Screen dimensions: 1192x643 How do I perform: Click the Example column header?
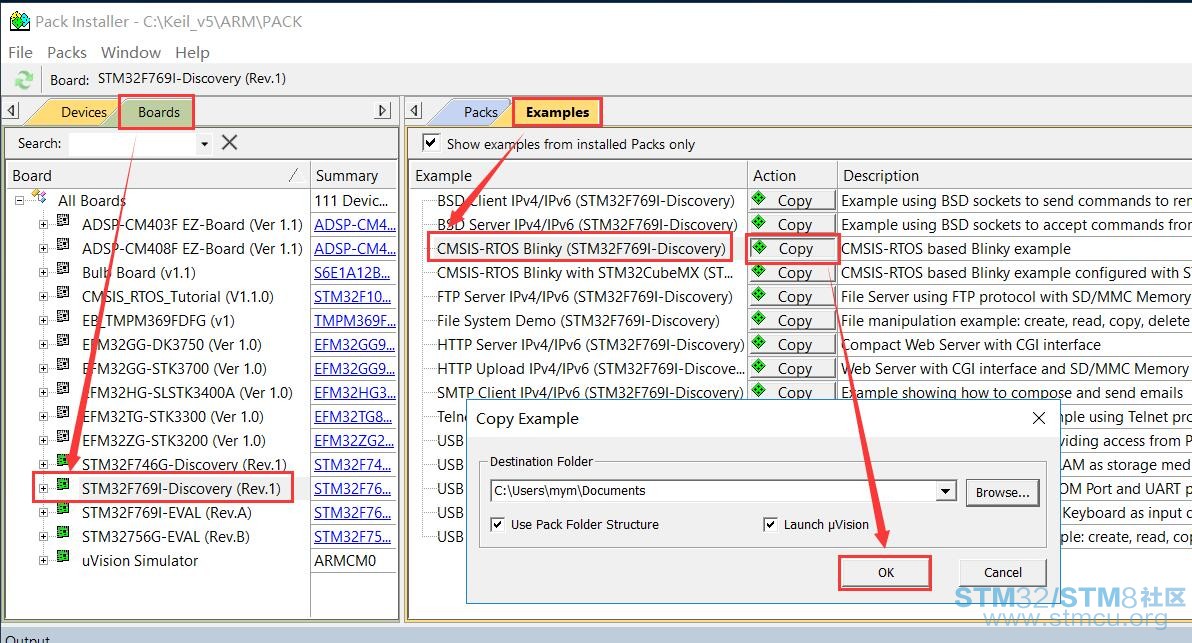point(578,176)
